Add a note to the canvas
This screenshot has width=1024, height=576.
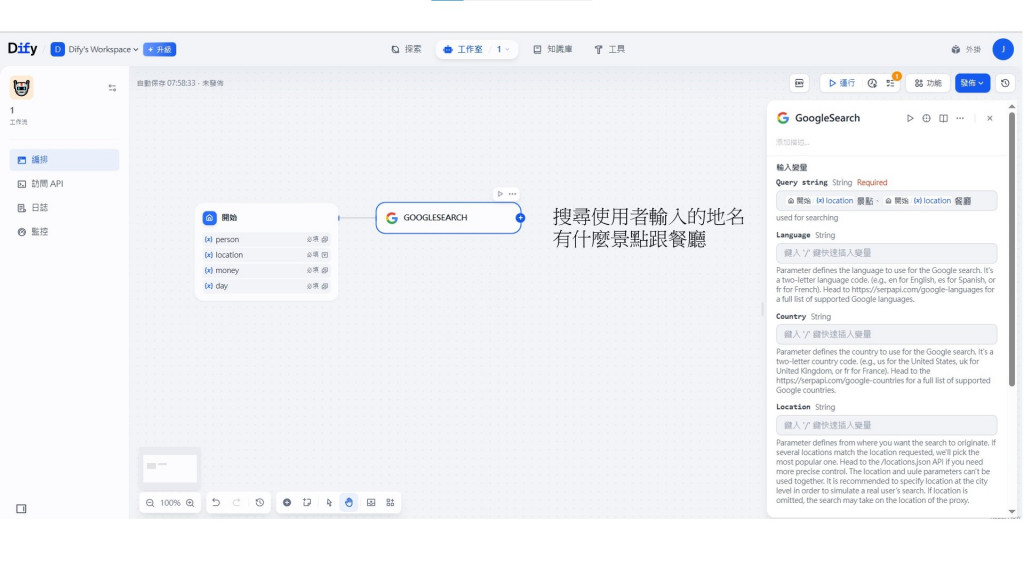click(307, 502)
